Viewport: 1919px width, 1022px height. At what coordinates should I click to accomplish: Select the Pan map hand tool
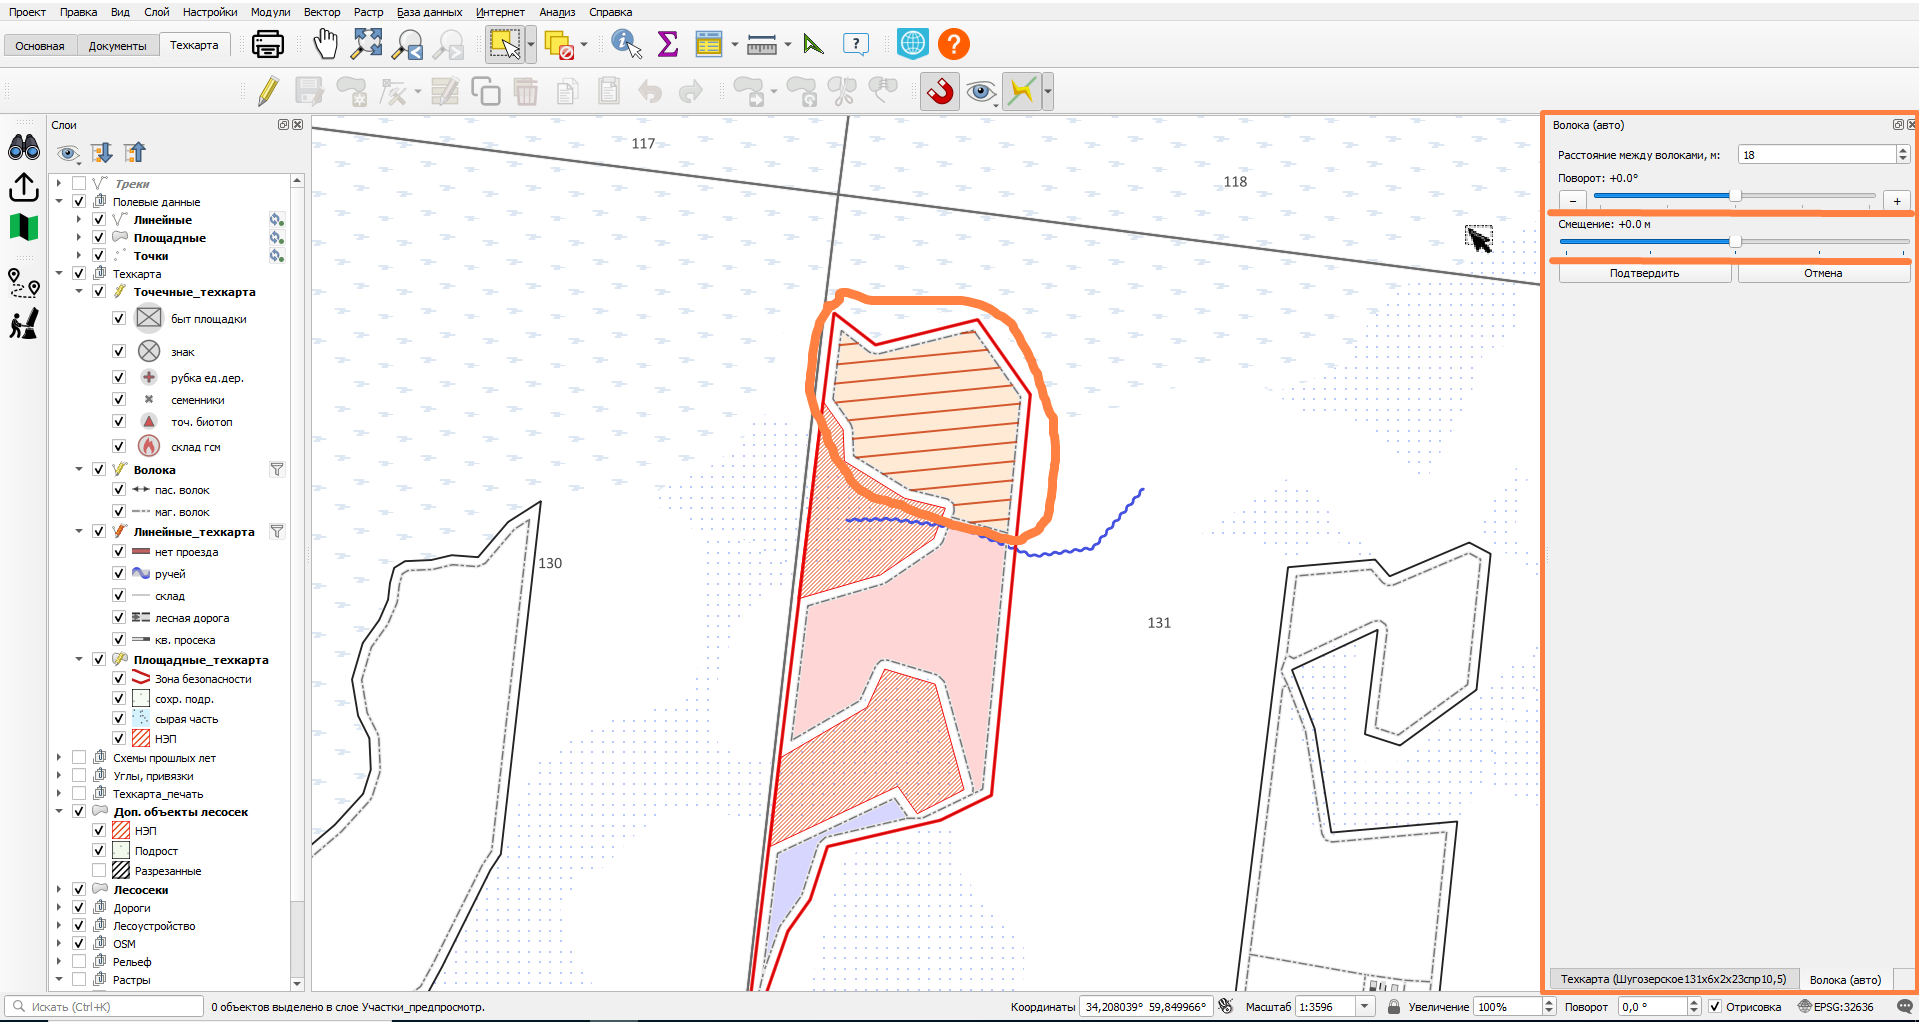pyautogui.click(x=325, y=44)
